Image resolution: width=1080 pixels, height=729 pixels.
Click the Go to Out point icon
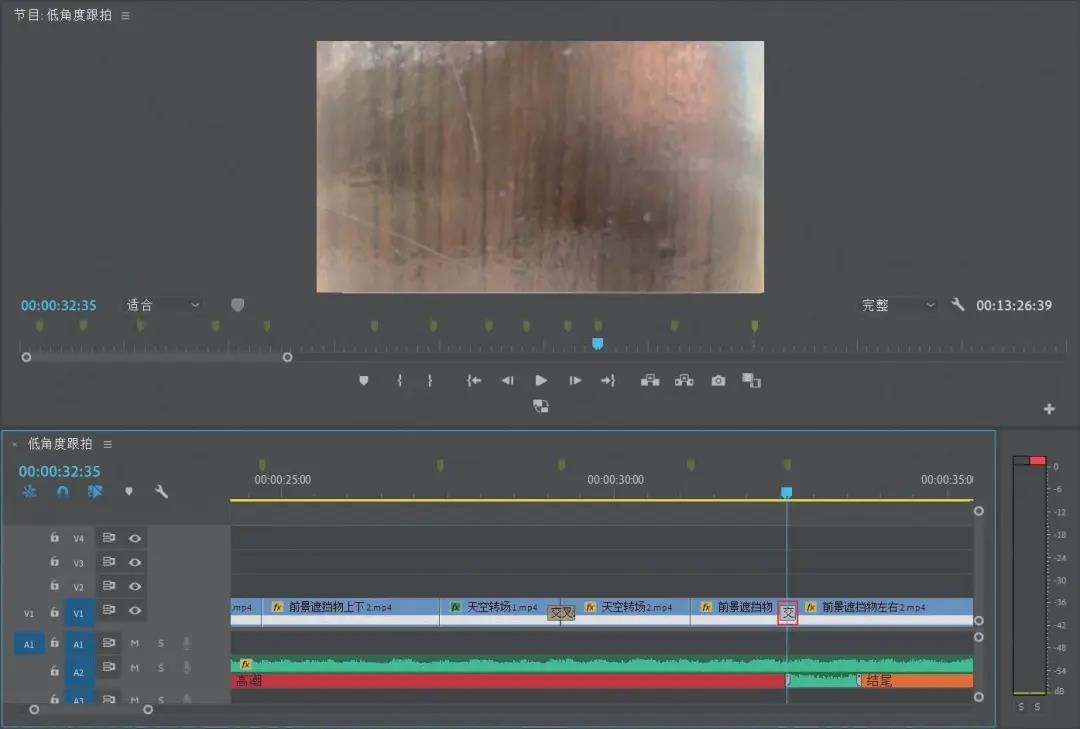click(x=608, y=380)
